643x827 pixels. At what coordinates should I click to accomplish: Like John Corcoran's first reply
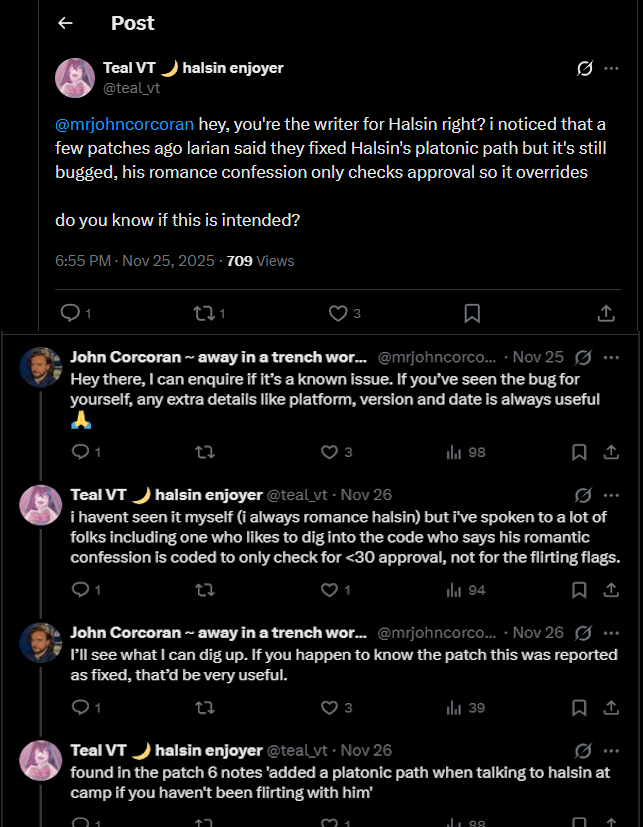(x=329, y=452)
